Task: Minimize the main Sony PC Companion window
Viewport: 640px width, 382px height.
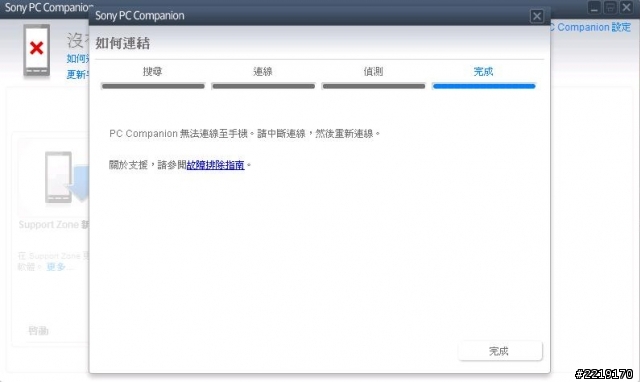Action: [594, 8]
